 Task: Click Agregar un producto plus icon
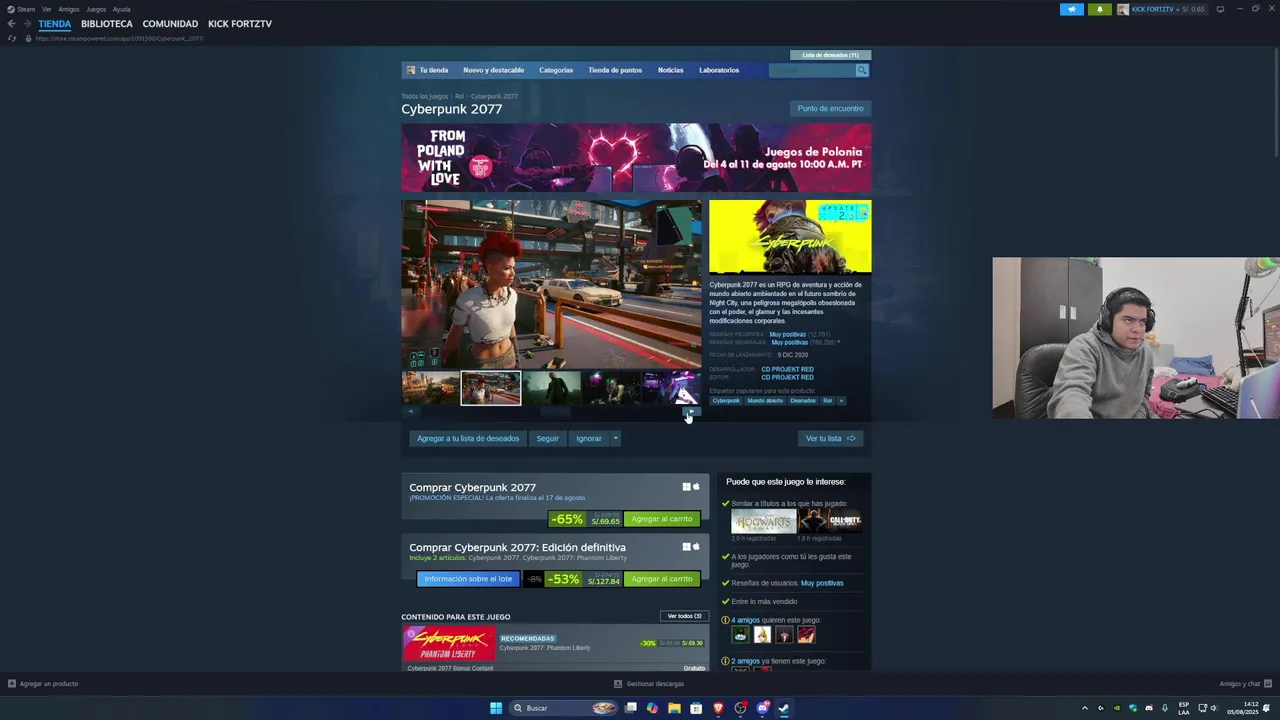tap(12, 684)
